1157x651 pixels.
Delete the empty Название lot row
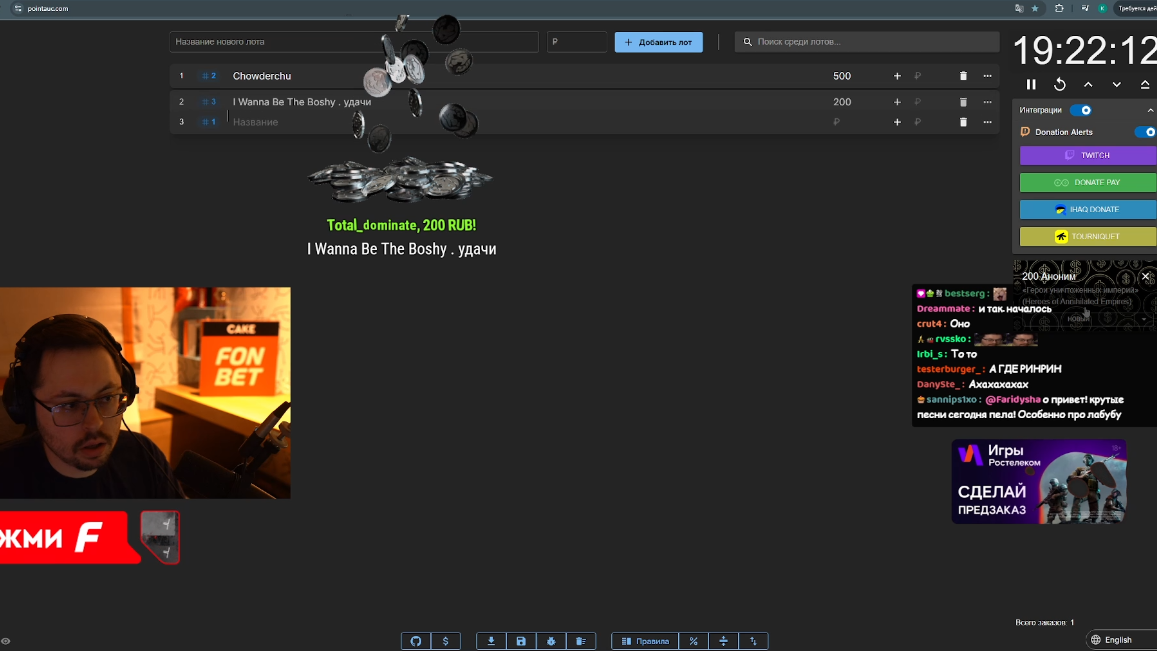963,122
